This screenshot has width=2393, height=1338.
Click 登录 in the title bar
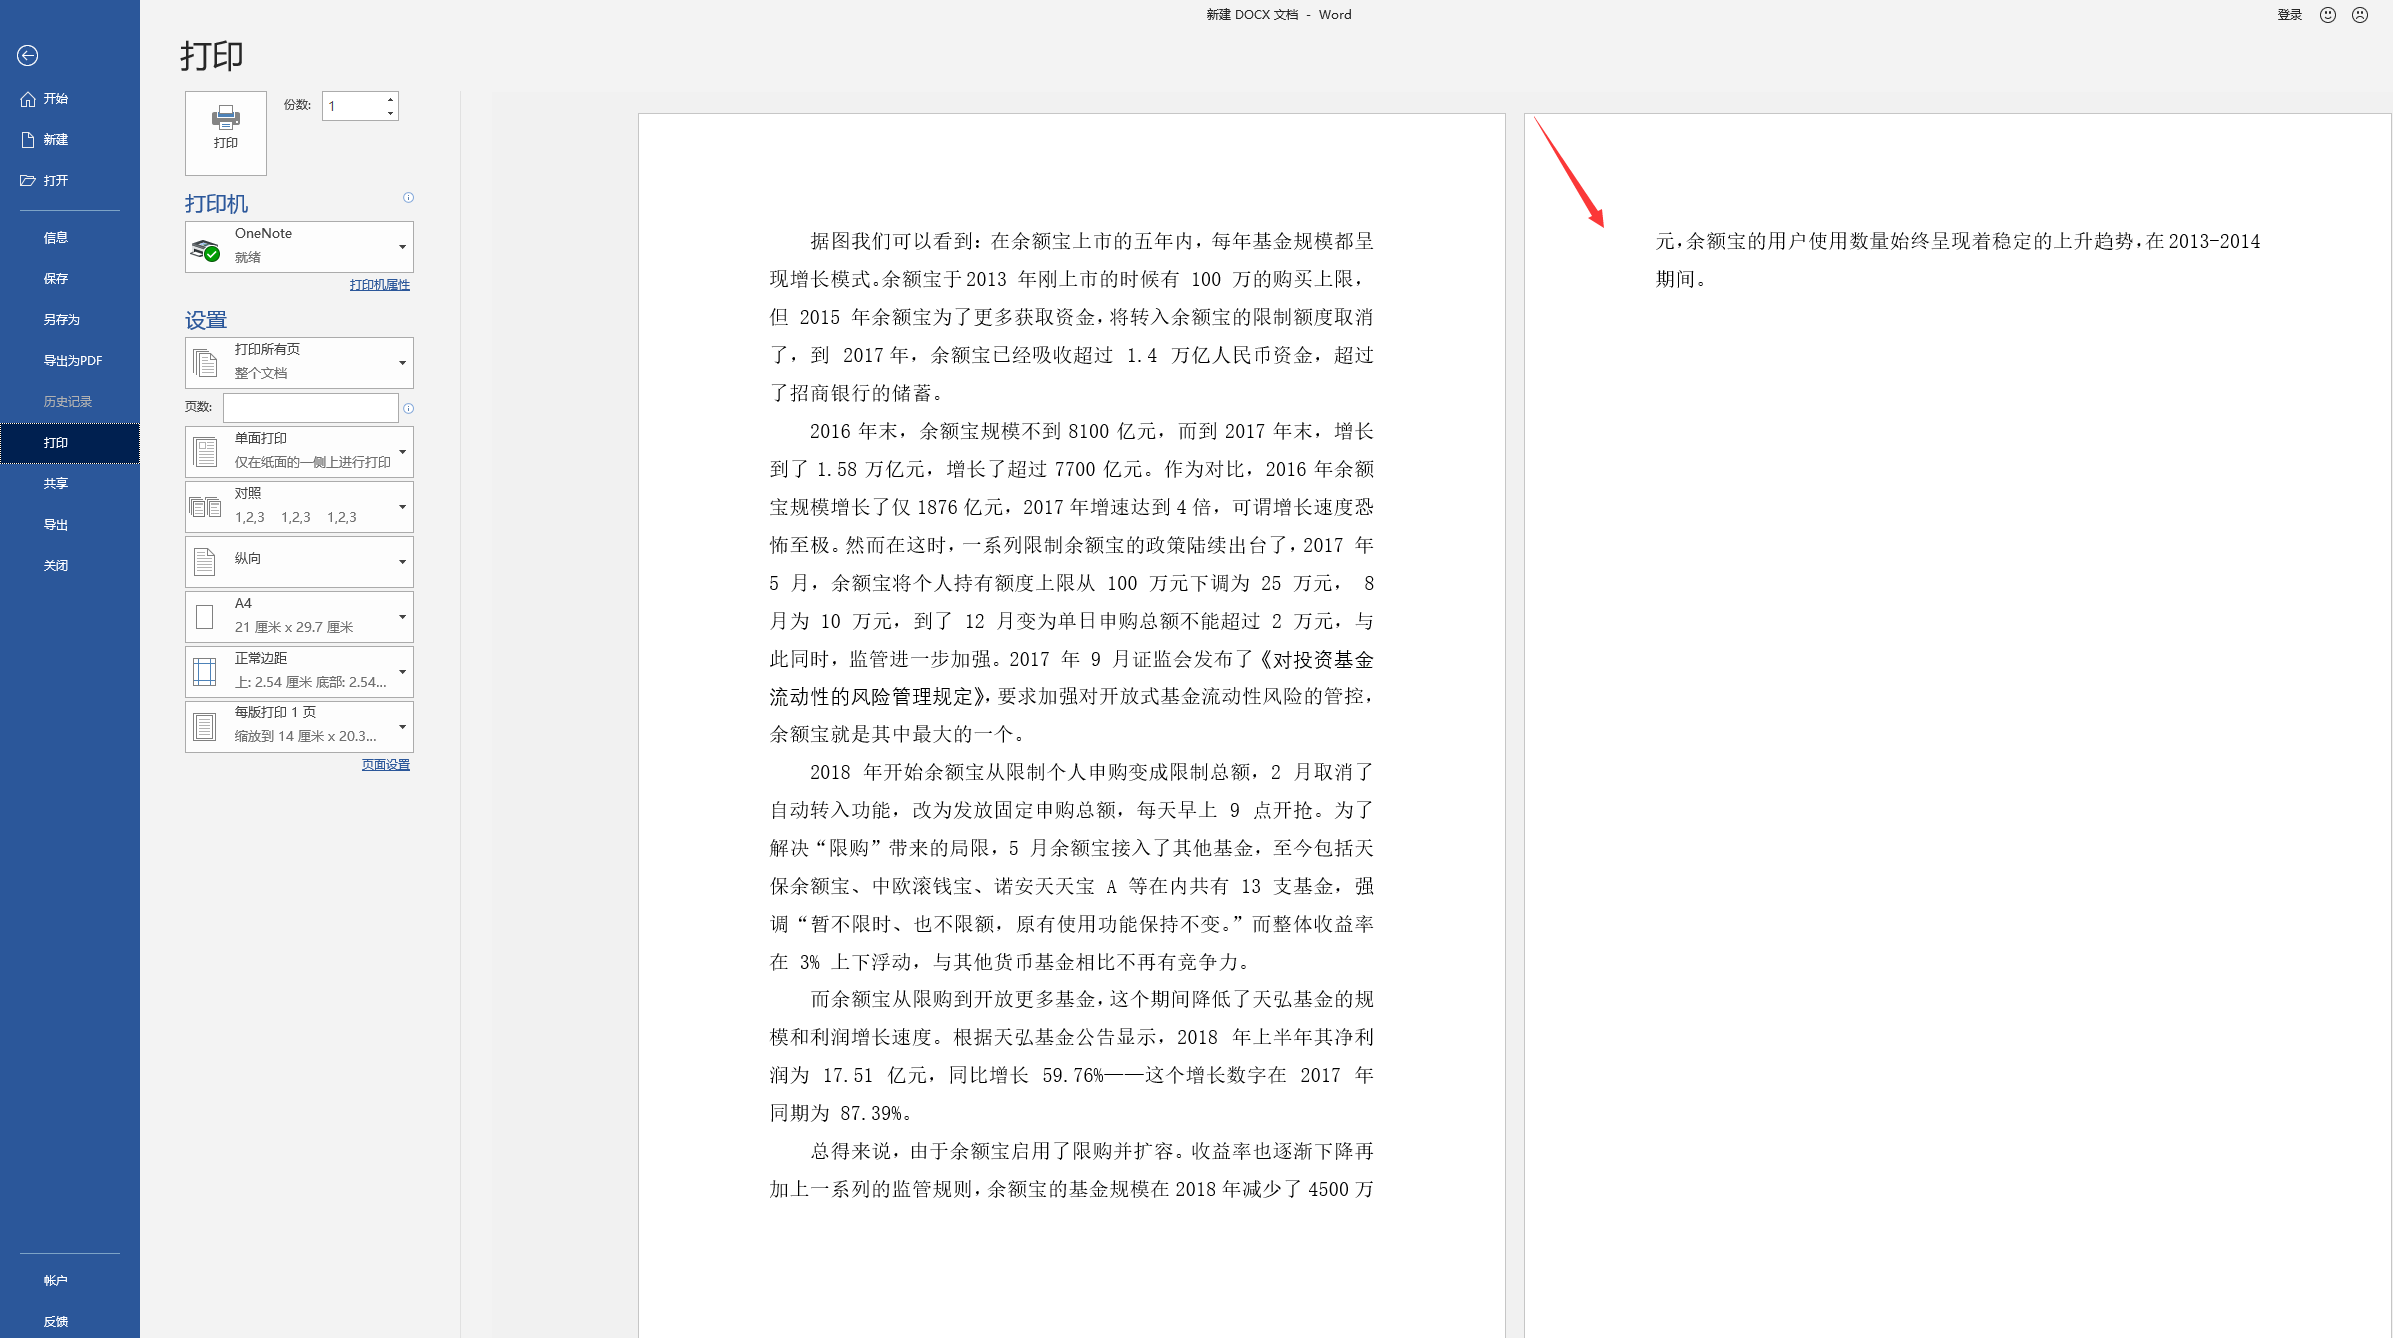point(2290,15)
